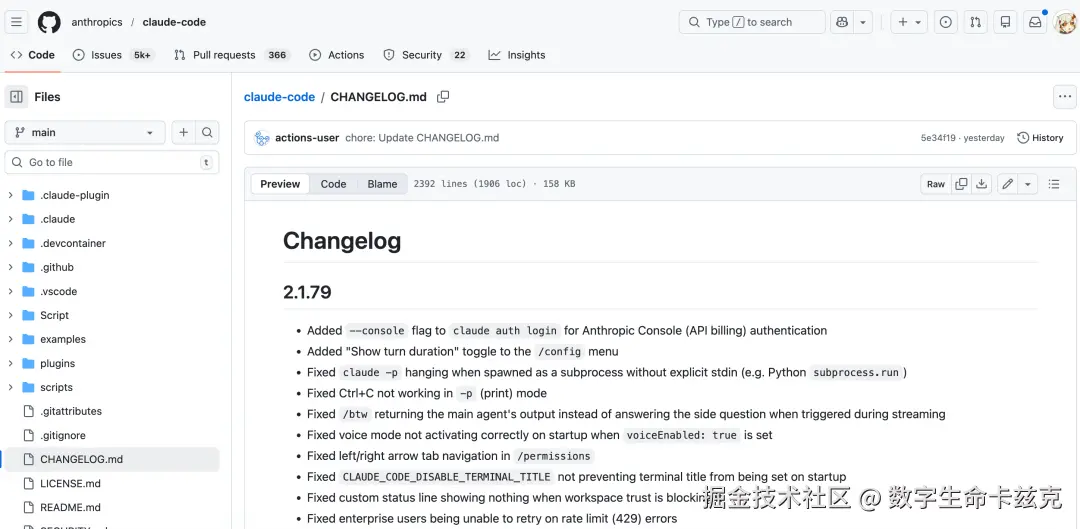Image resolution: width=1080 pixels, height=529 pixels.
Task: Expand the Script folder
Action: [x=10, y=315]
